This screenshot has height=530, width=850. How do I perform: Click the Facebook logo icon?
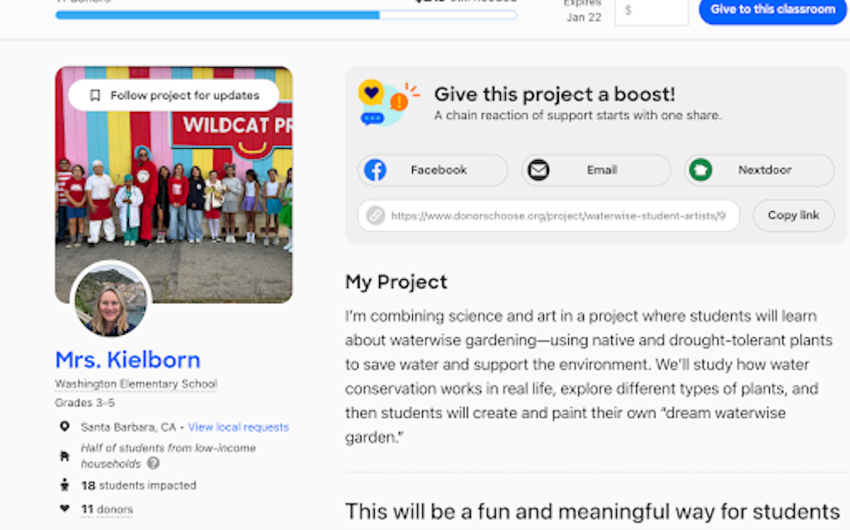(x=375, y=170)
